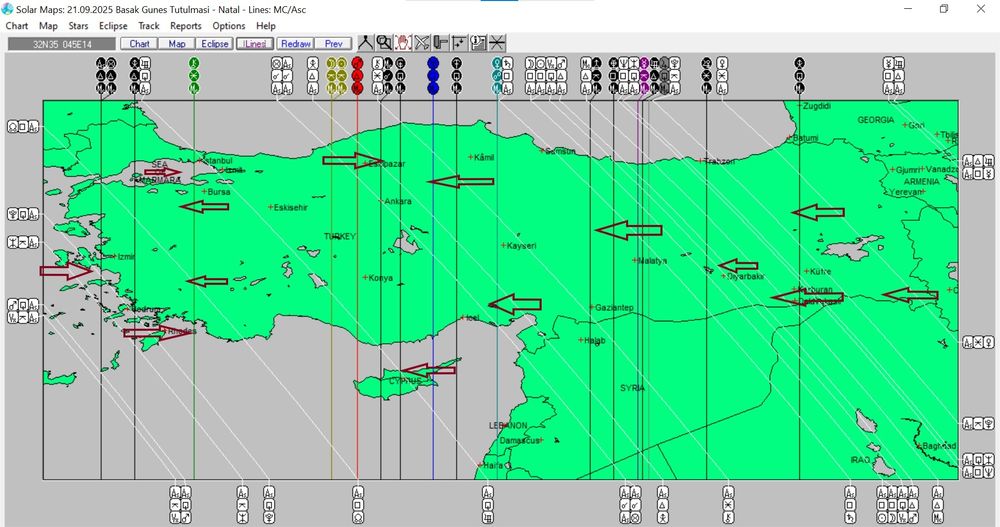
Task: Open the Chart menu
Action: [x=17, y=26]
